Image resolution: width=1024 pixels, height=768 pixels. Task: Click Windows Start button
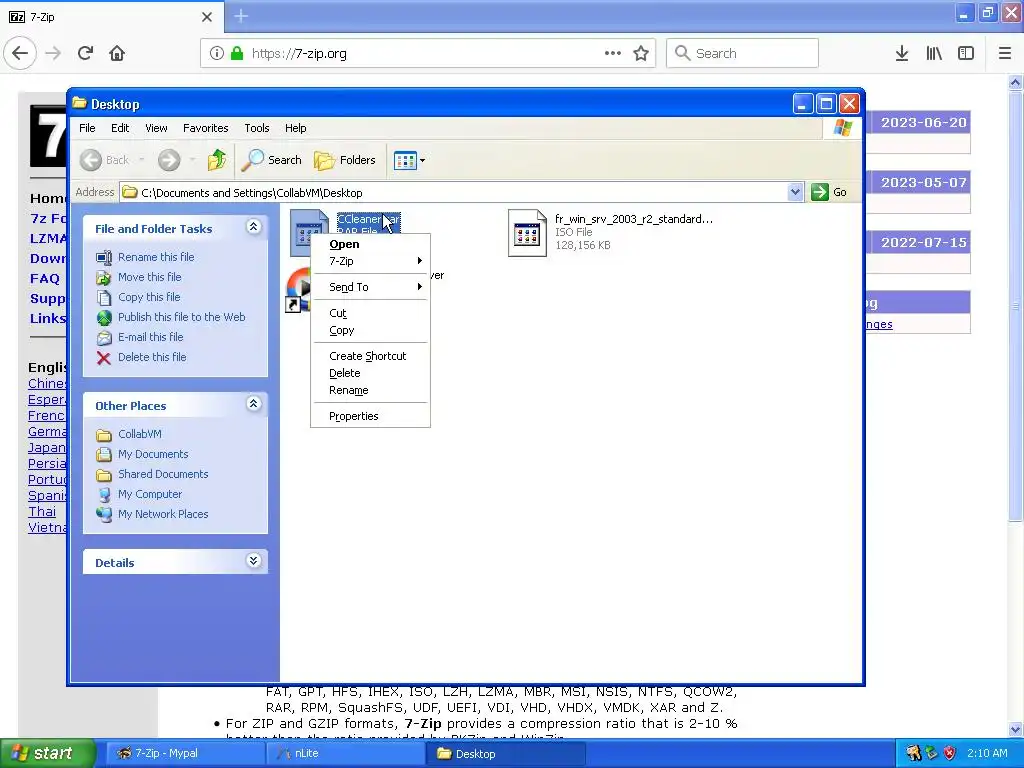pyautogui.click(x=46, y=753)
